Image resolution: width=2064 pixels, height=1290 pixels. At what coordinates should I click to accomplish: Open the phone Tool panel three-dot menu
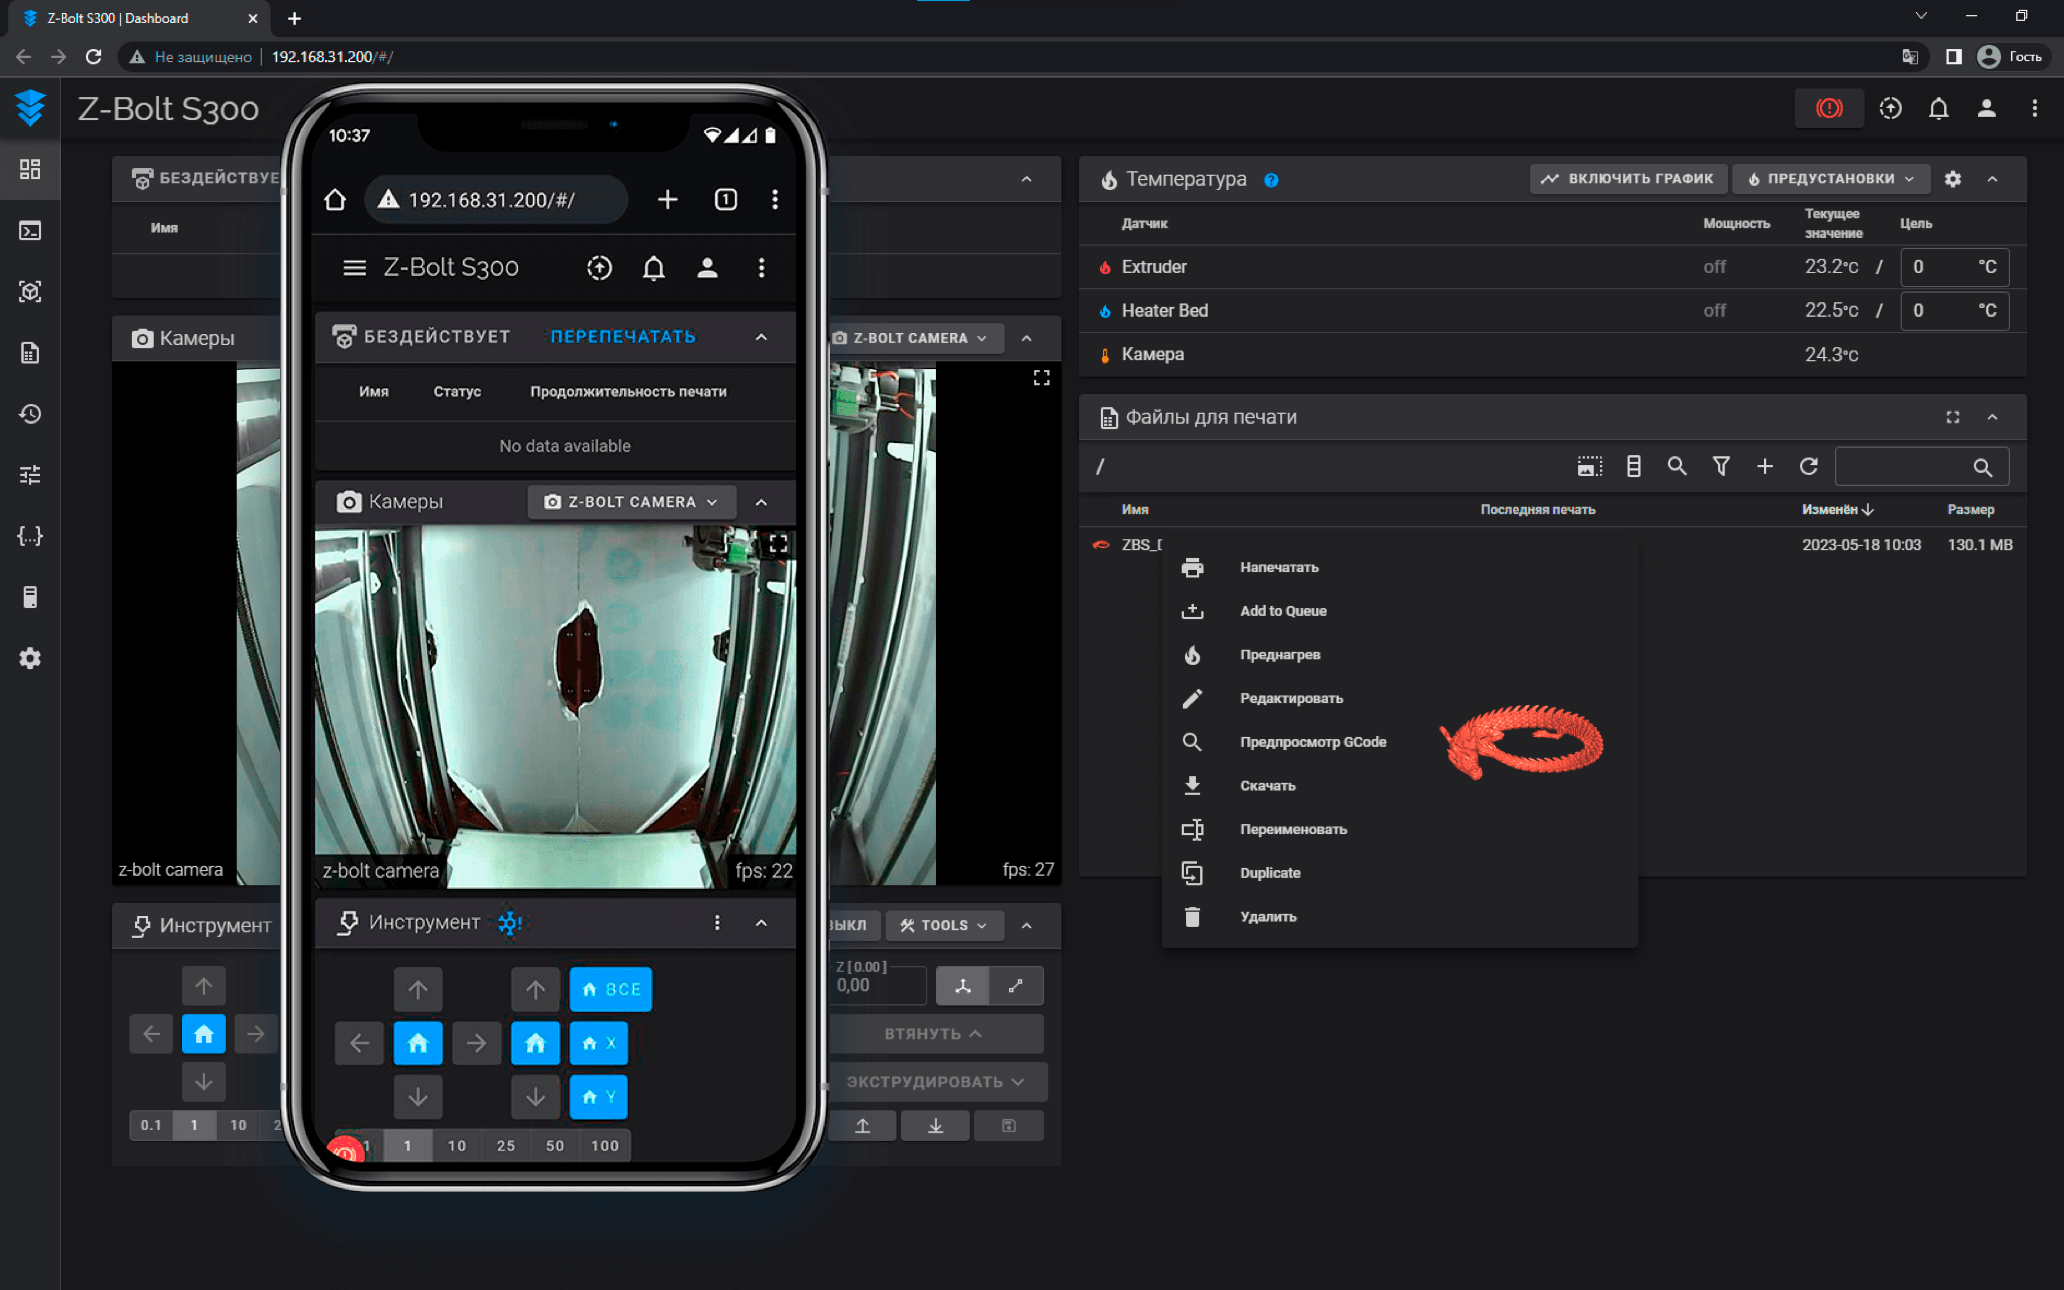(x=717, y=922)
